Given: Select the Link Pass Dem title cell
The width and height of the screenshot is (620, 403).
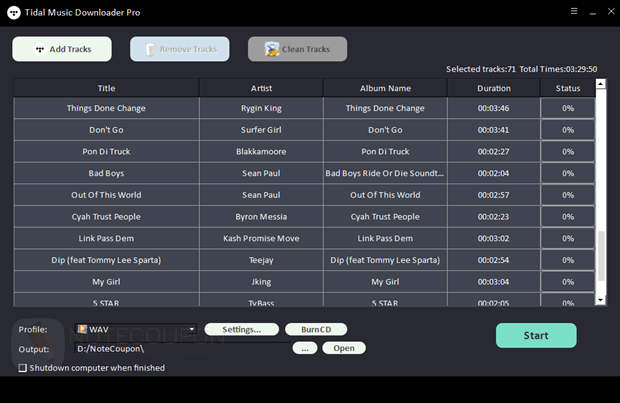Looking at the screenshot, I should coord(106,238).
